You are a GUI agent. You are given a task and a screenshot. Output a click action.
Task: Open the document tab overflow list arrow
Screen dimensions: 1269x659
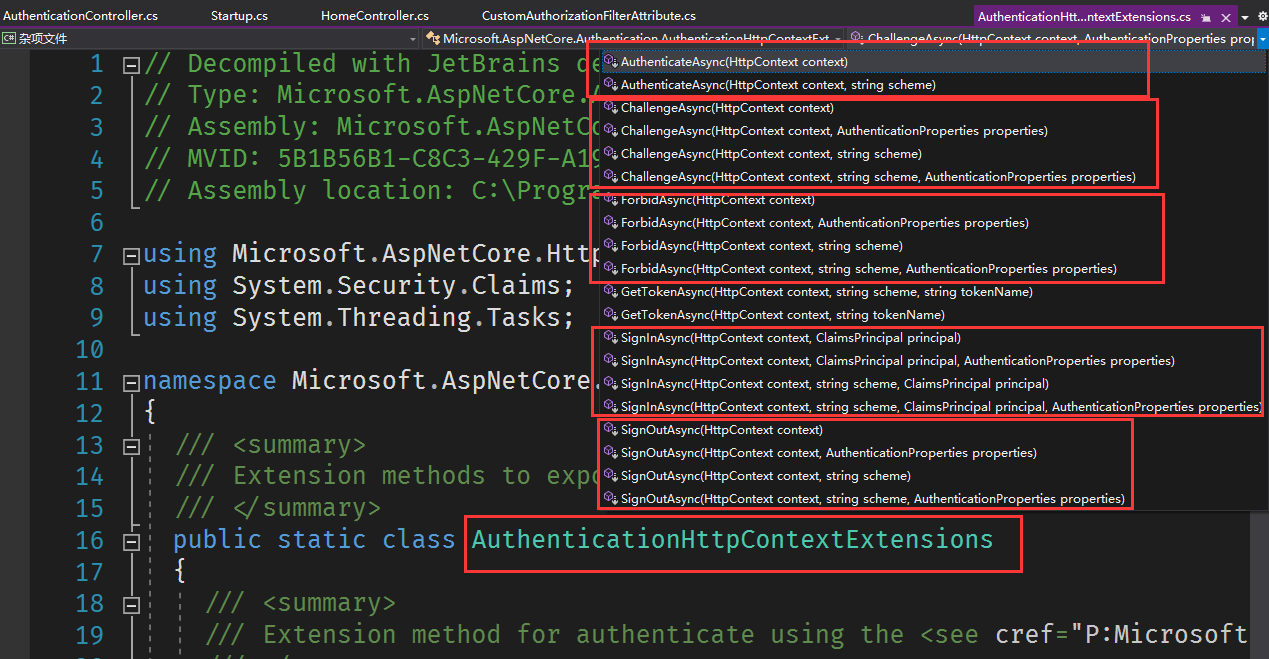(x=1245, y=17)
